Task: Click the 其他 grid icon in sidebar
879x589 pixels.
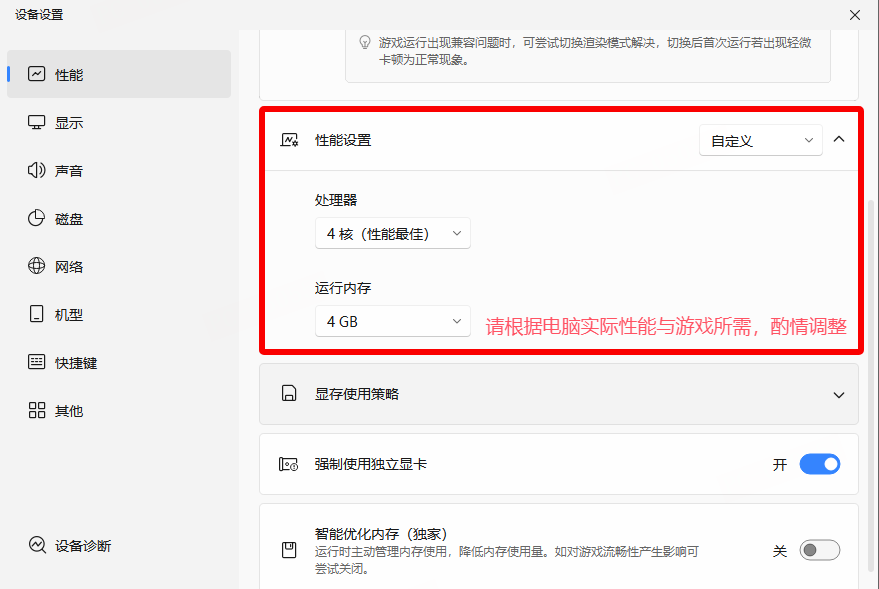Action: pyautogui.click(x=37, y=411)
